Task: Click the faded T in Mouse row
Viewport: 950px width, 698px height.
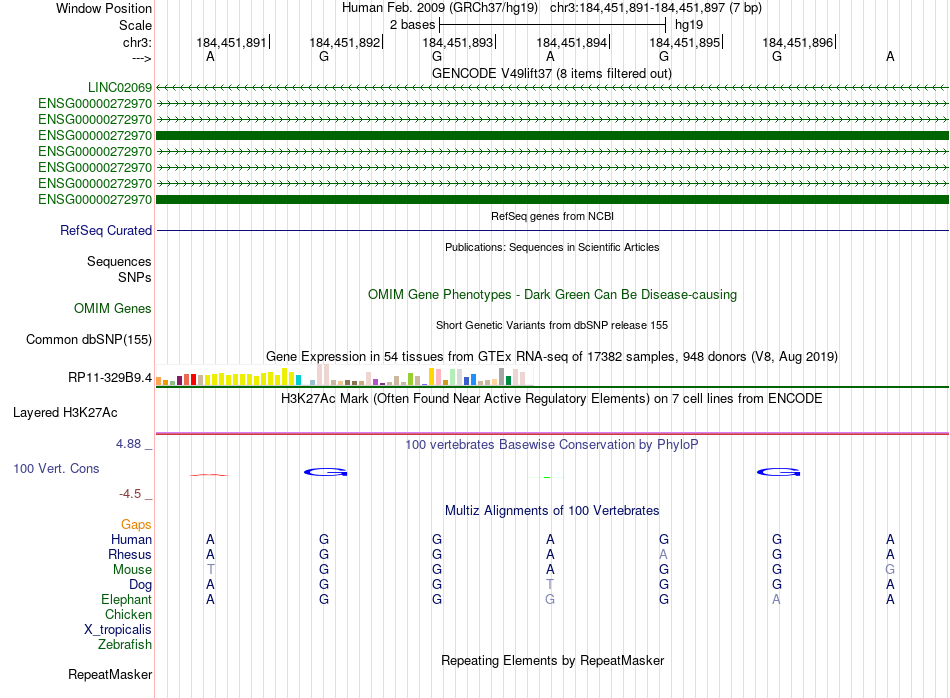Action: point(210,570)
